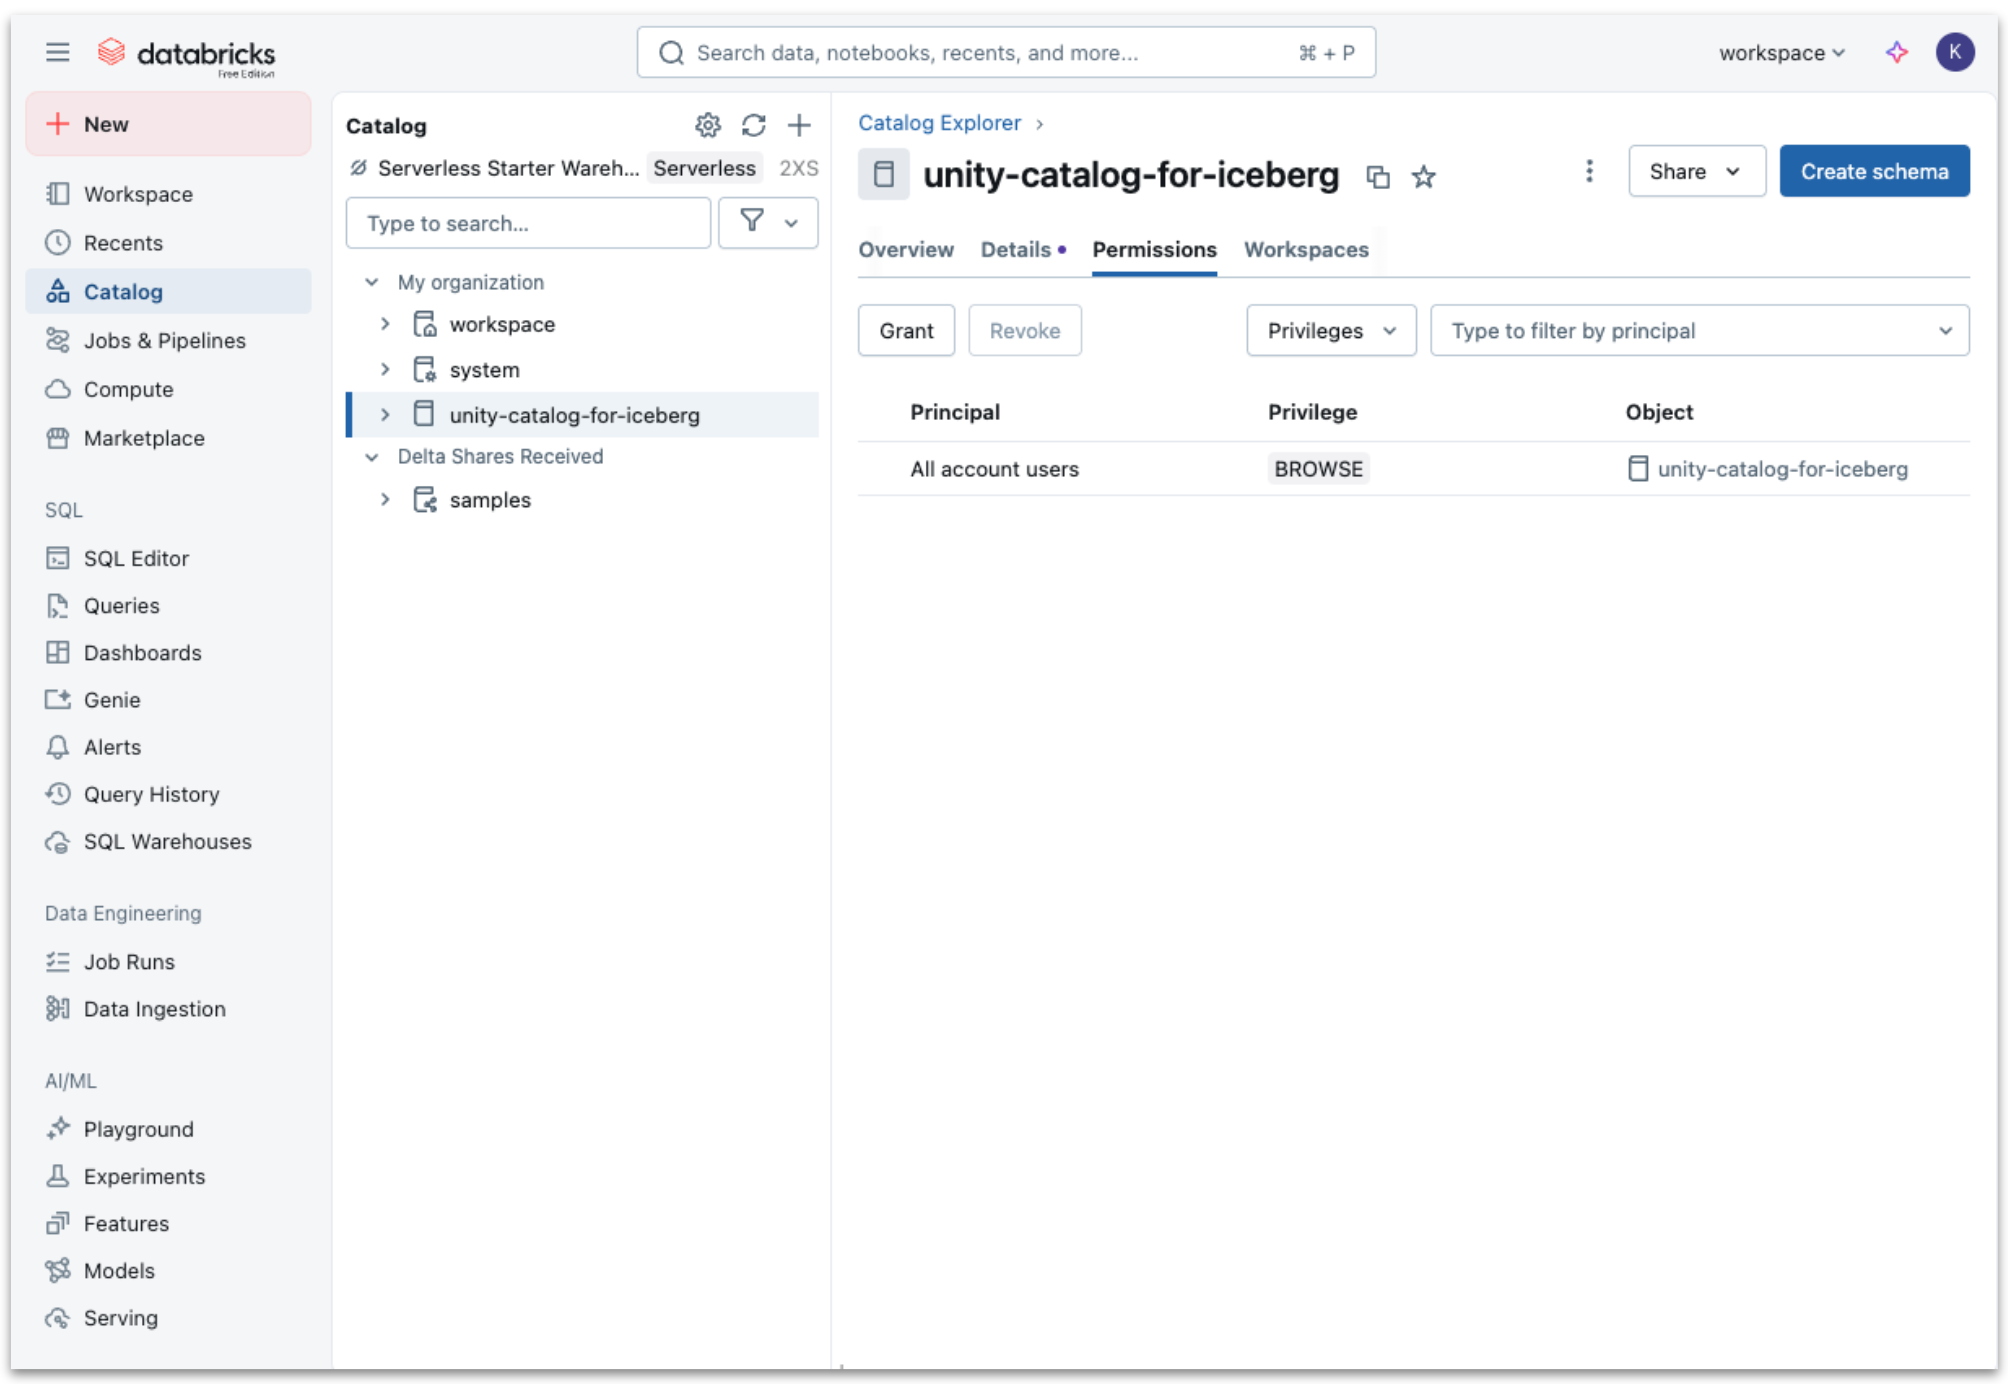The height and width of the screenshot is (1384, 2008).
Task: Open the Genie feature
Action: (110, 699)
